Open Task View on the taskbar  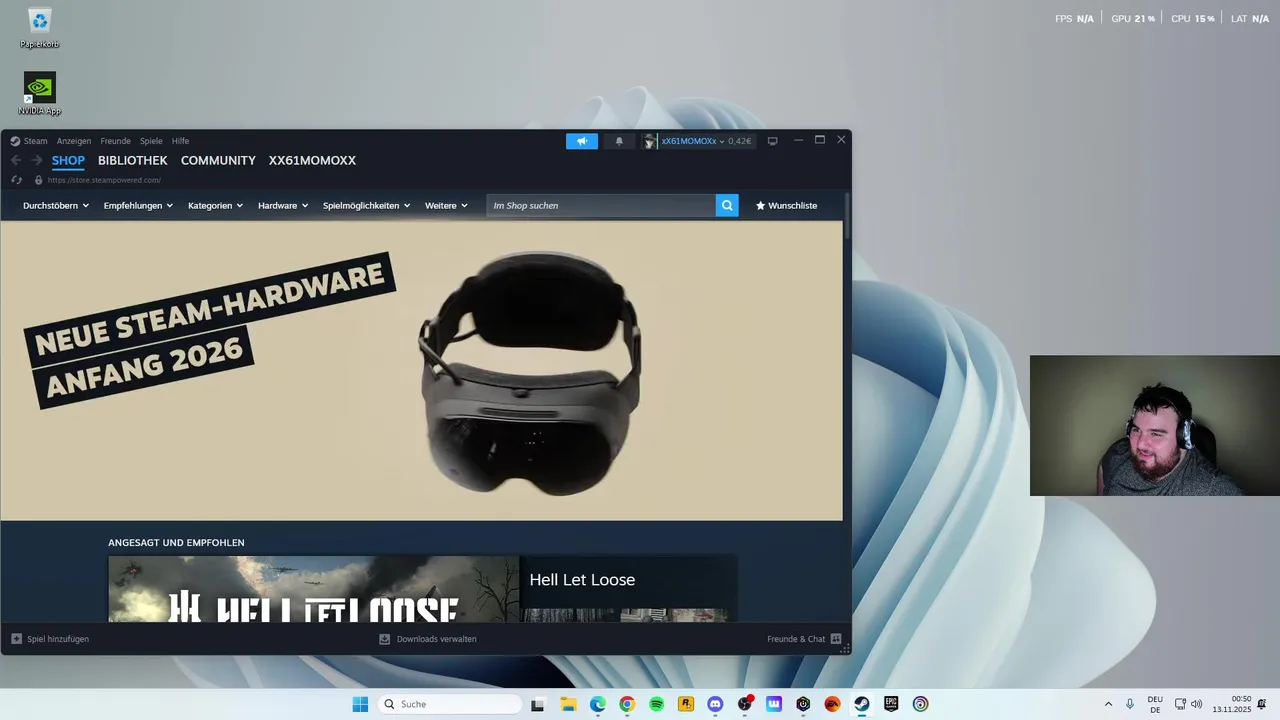[x=537, y=704]
